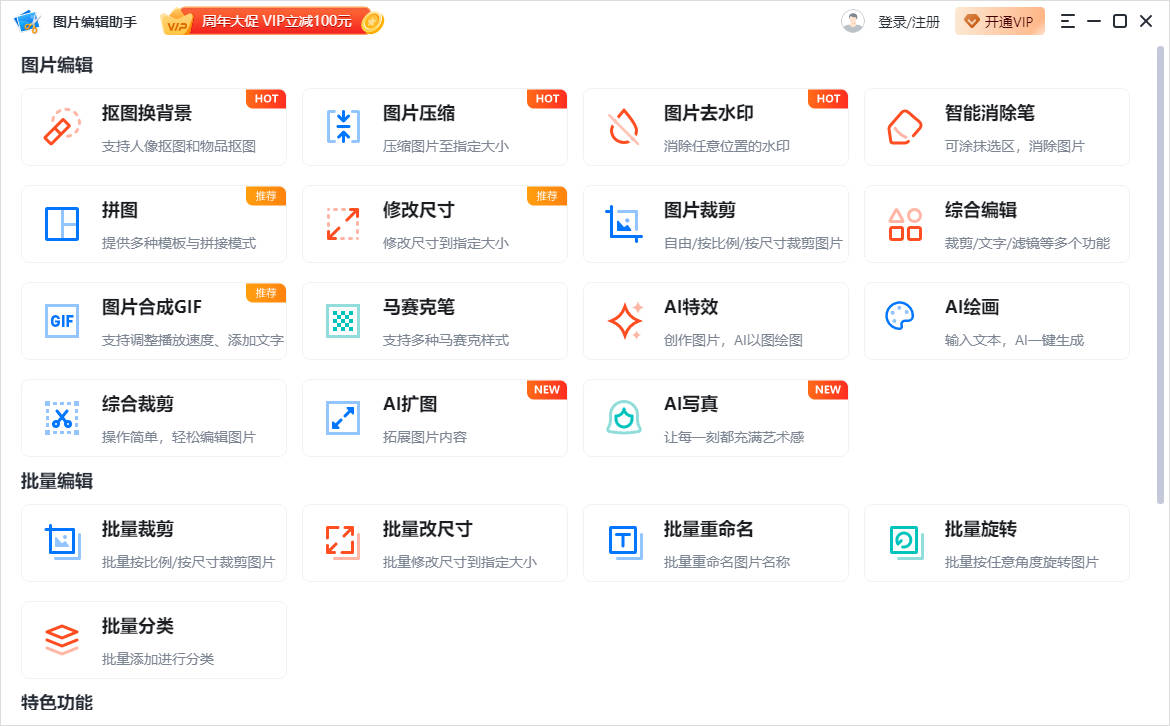Open 图片压缩 tool title
This screenshot has height=726, width=1170.
point(419,113)
